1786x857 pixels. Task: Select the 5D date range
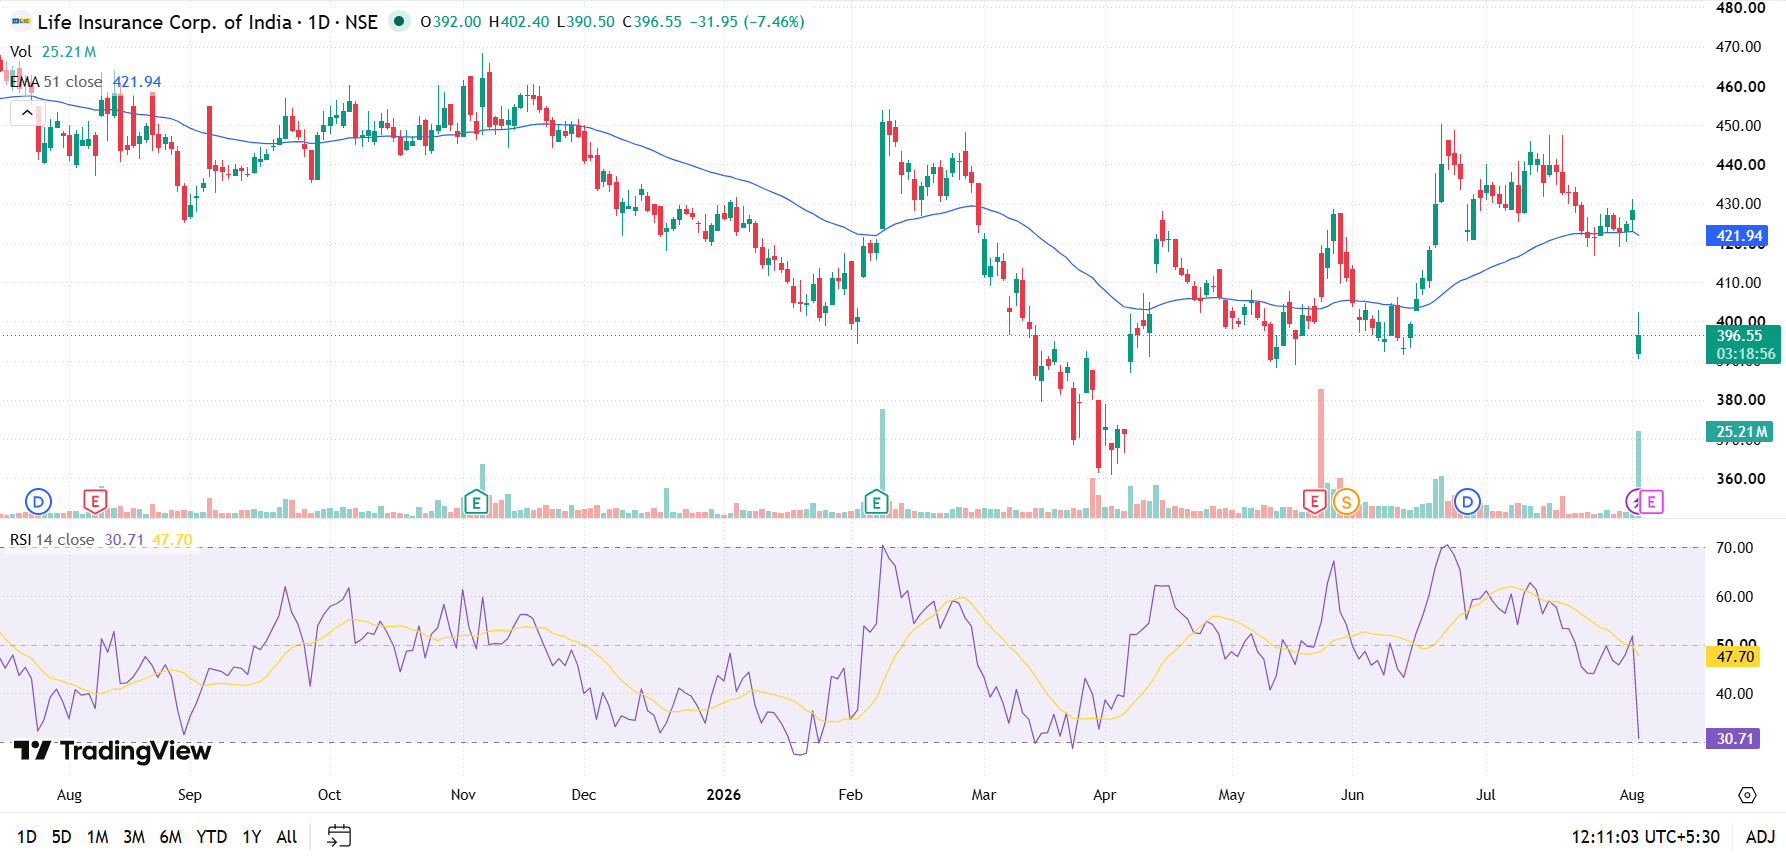click(61, 836)
